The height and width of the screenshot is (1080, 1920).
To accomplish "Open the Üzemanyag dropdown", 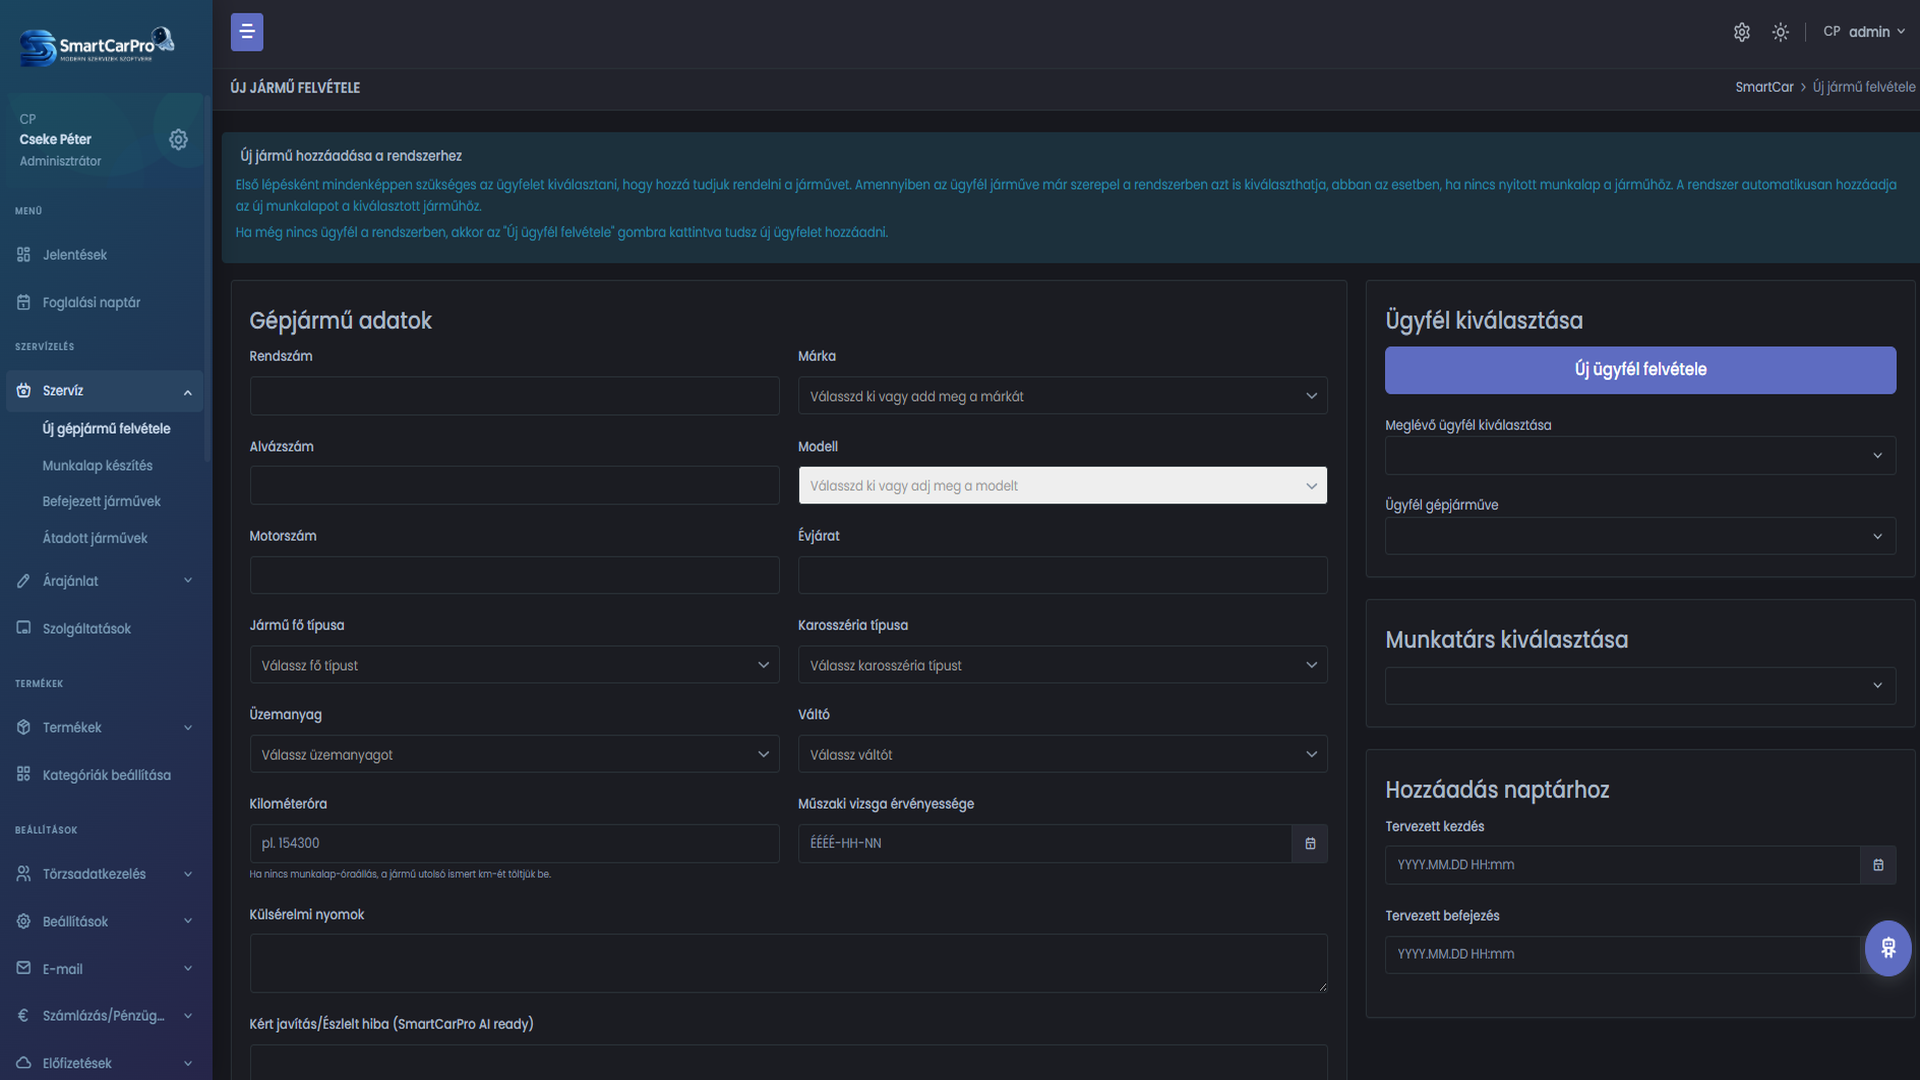I will (x=514, y=754).
